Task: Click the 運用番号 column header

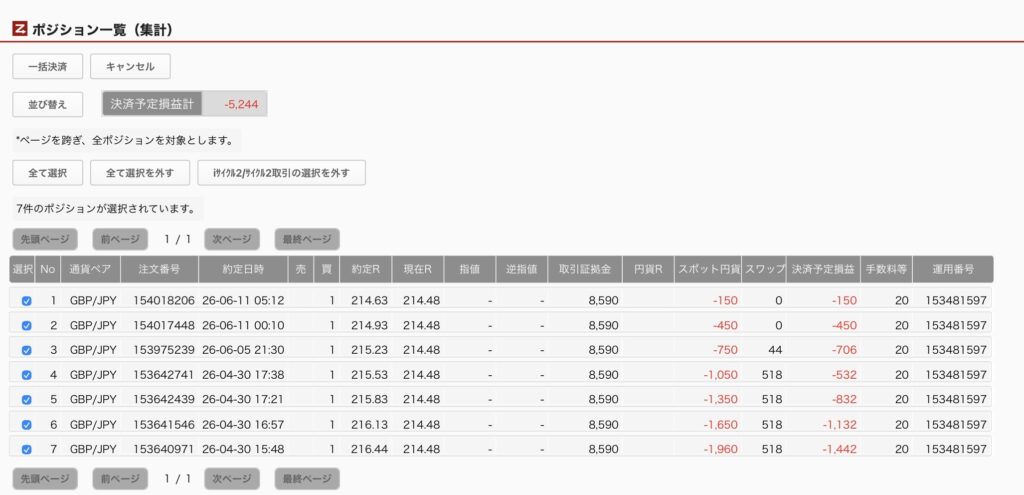Action: coord(953,269)
